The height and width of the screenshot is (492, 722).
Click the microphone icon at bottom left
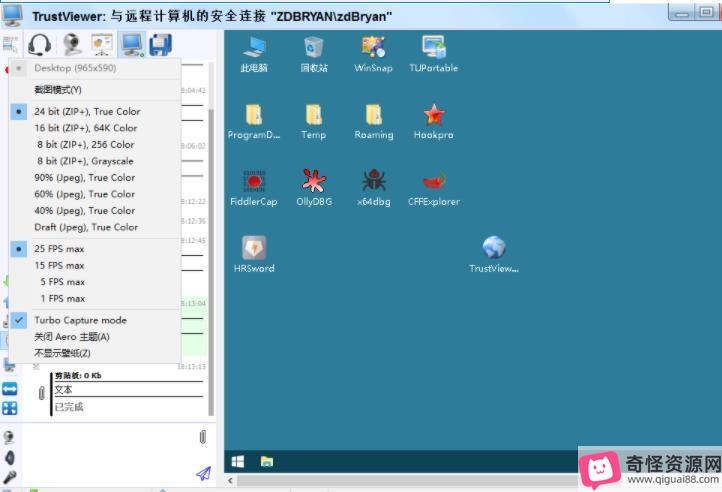9,476
